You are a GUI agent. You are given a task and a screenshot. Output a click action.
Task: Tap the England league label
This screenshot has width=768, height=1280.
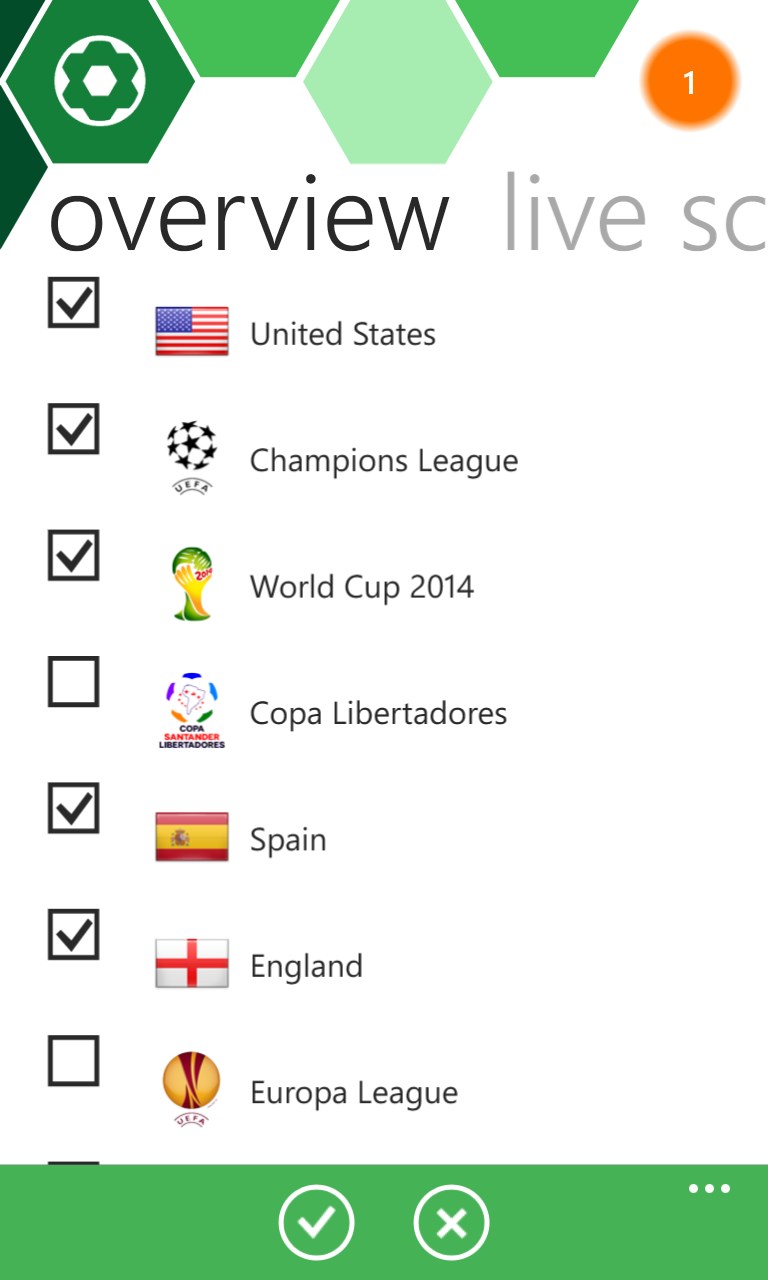306,967
